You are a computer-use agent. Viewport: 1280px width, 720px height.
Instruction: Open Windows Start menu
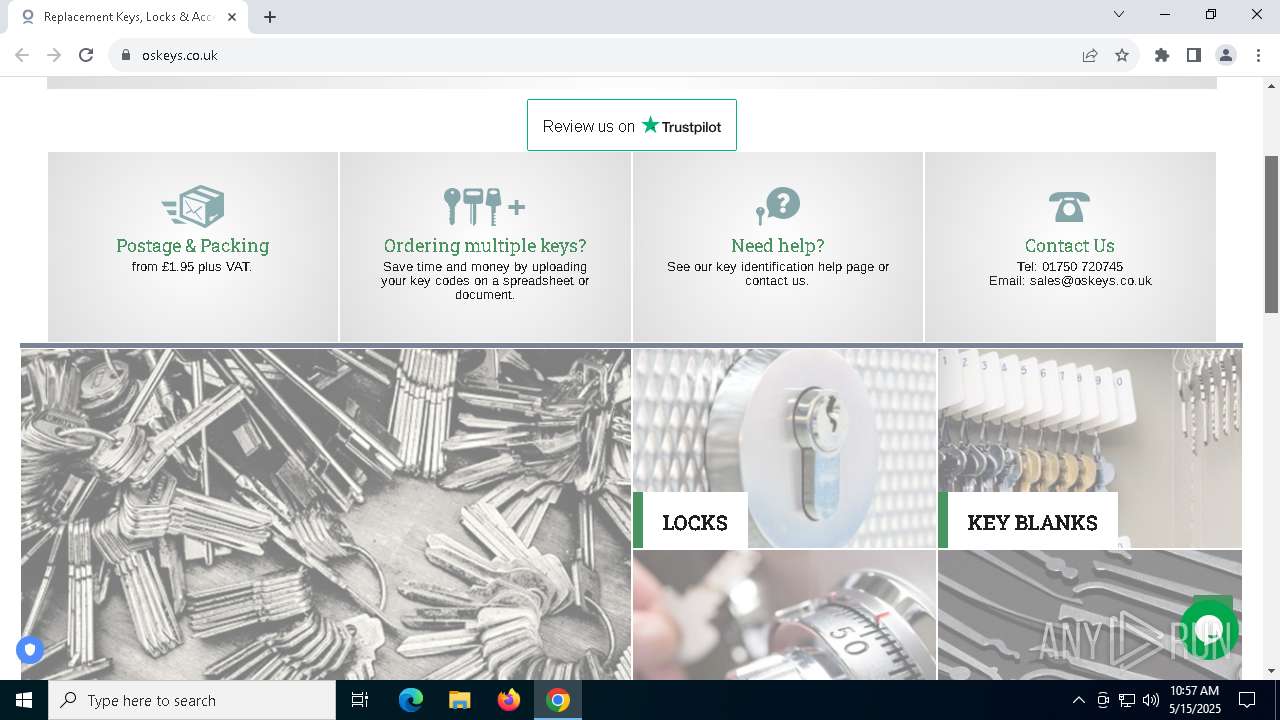24,700
